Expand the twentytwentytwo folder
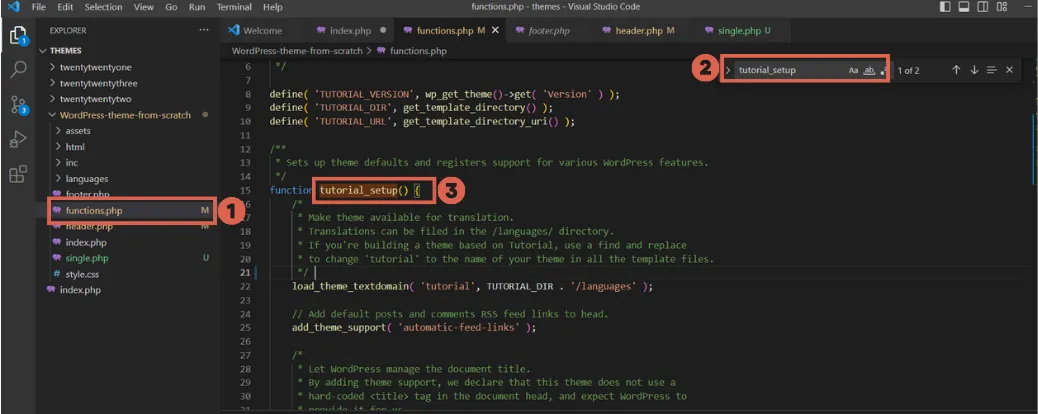Image resolution: width=1038 pixels, height=414 pixels. [x=54, y=99]
